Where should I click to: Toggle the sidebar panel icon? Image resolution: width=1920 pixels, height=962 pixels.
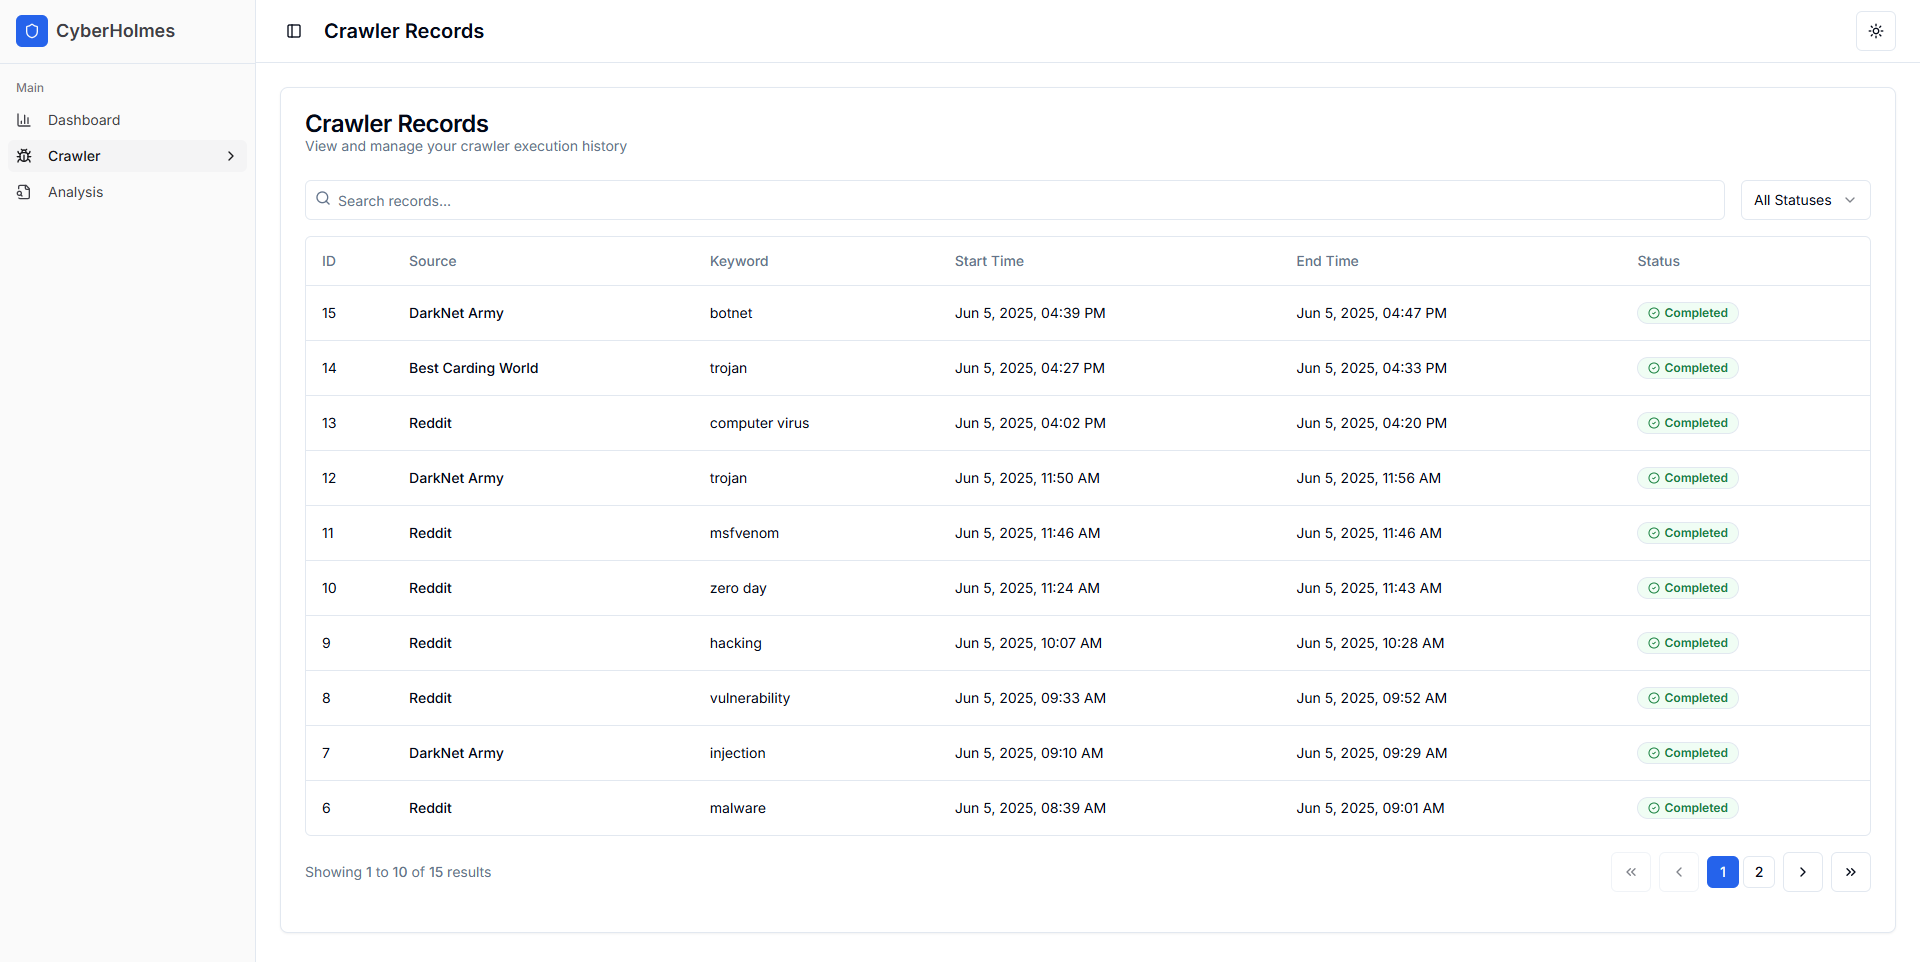294,31
